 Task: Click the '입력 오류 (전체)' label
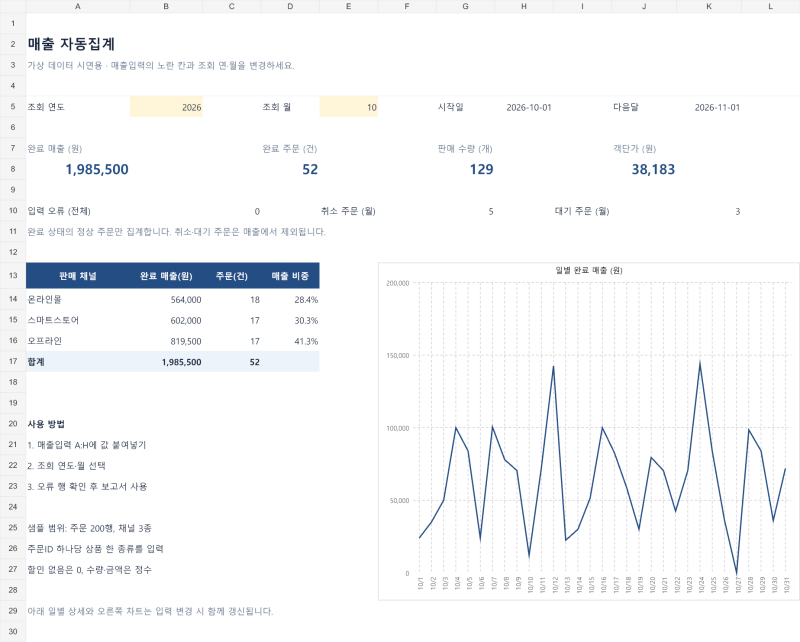tap(59, 211)
